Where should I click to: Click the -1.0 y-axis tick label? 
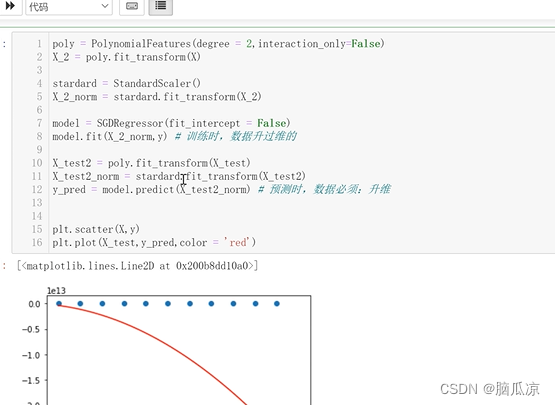pyautogui.click(x=31, y=355)
